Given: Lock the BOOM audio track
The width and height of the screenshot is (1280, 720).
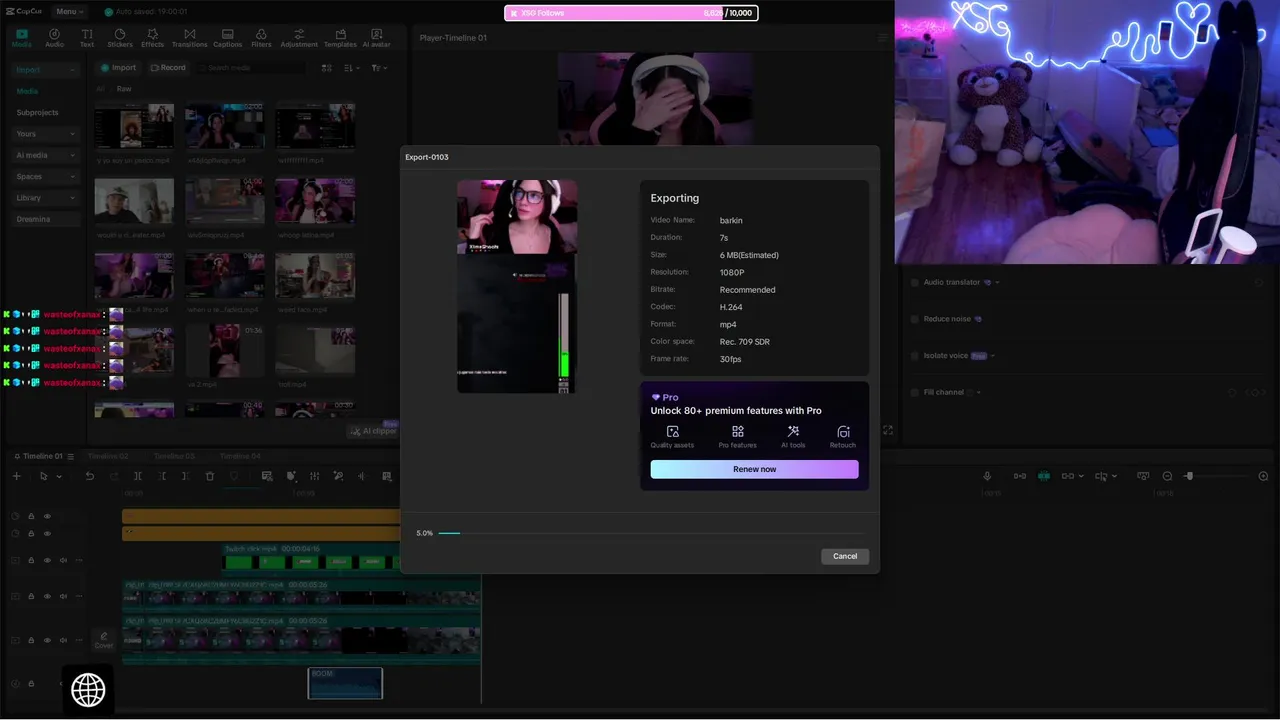Looking at the screenshot, I should 31,684.
